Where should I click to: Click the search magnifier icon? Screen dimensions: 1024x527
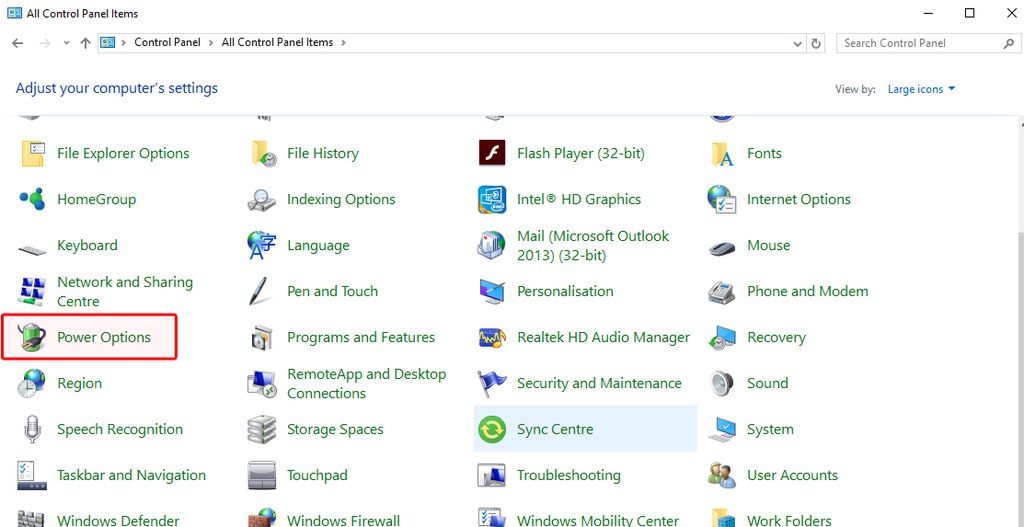point(1008,44)
